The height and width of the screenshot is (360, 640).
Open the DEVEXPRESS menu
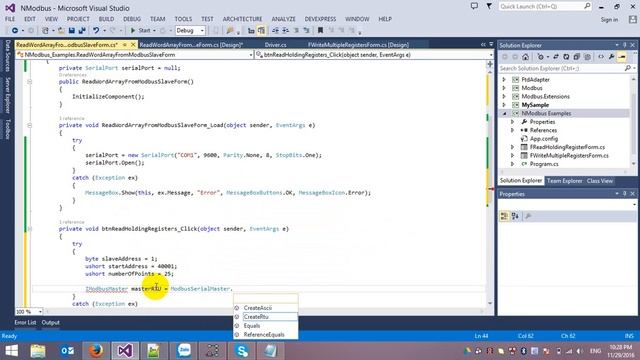pyautogui.click(x=320, y=19)
